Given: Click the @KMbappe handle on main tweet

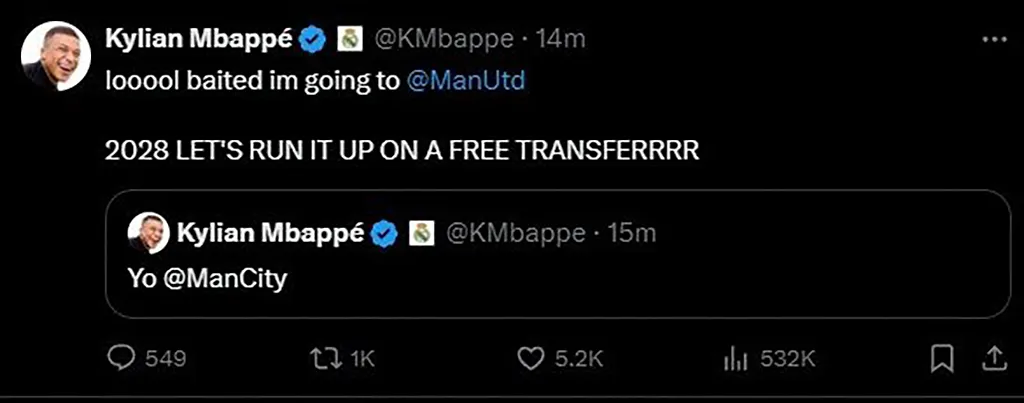Looking at the screenshot, I should click(444, 40).
